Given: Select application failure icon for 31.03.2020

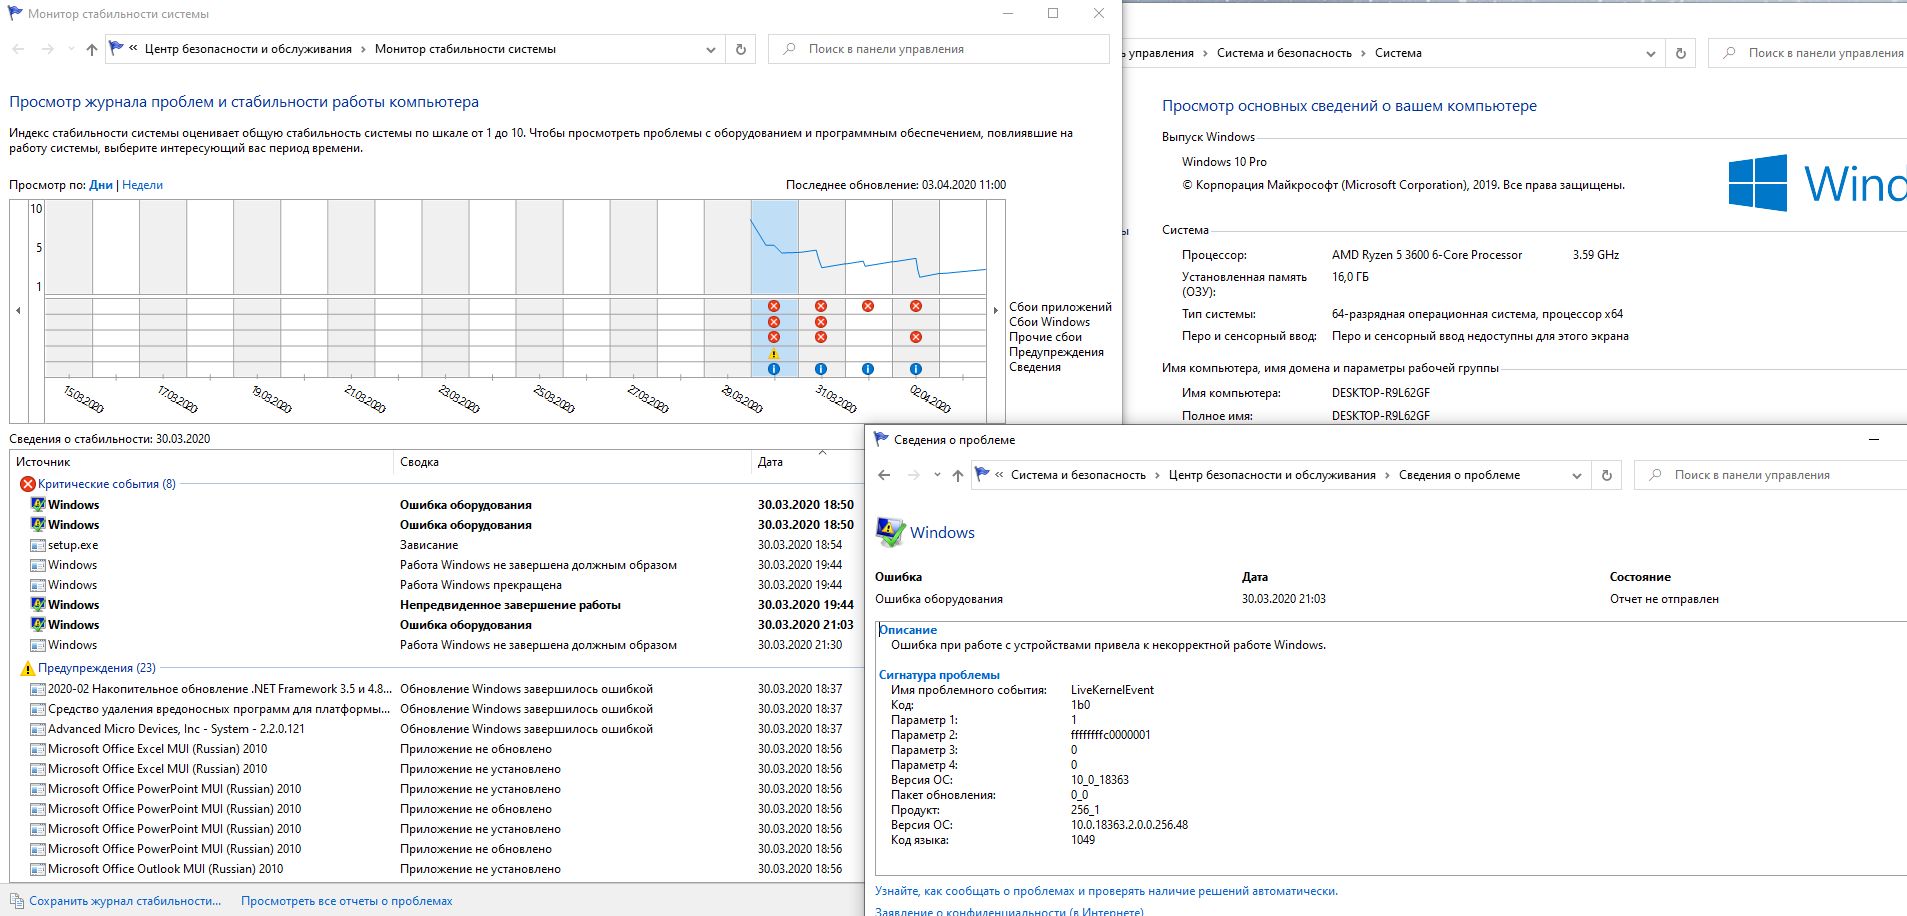Looking at the screenshot, I should (x=821, y=306).
